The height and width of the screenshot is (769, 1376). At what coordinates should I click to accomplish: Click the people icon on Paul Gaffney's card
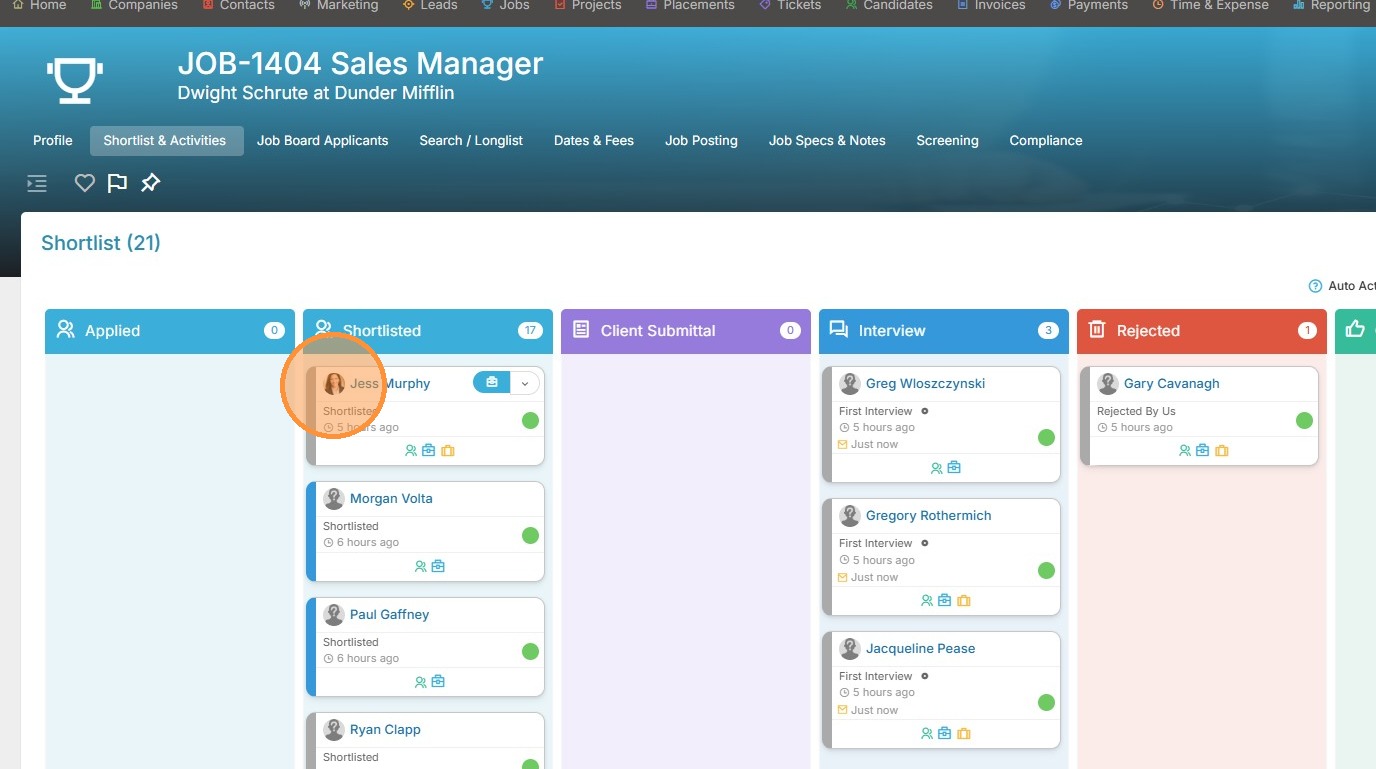click(420, 682)
